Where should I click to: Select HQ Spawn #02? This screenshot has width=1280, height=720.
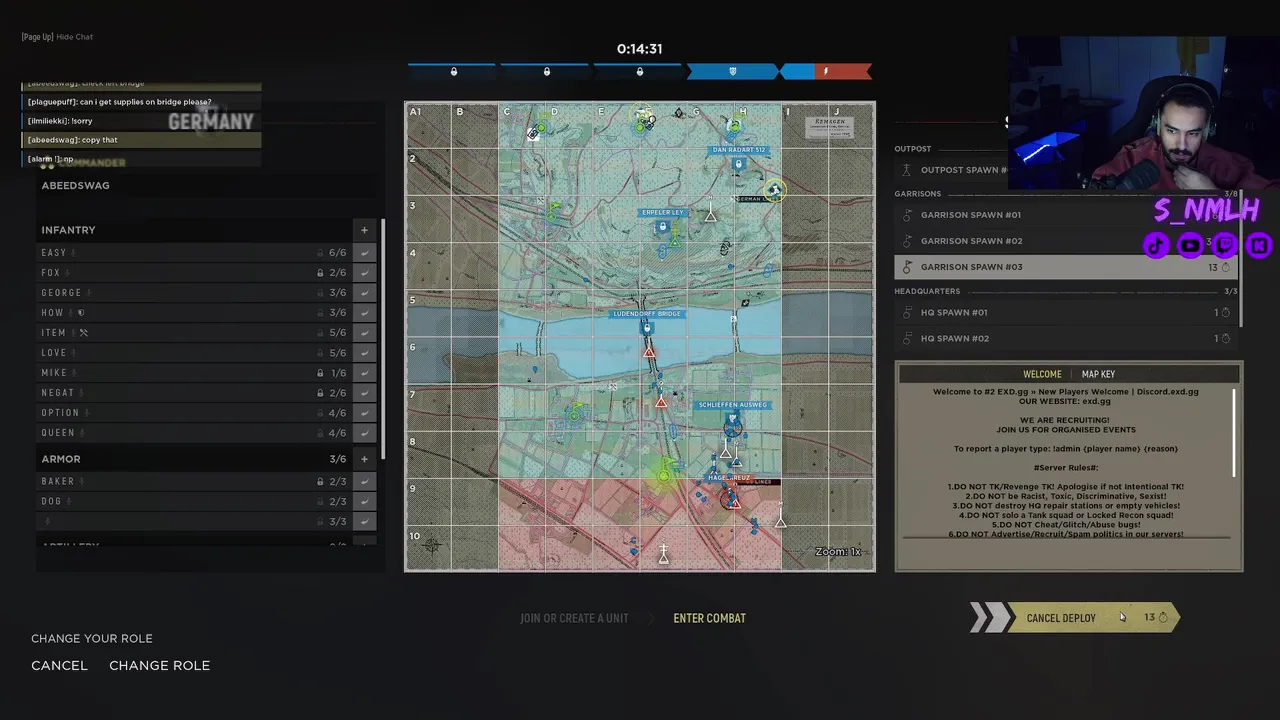pos(1065,338)
